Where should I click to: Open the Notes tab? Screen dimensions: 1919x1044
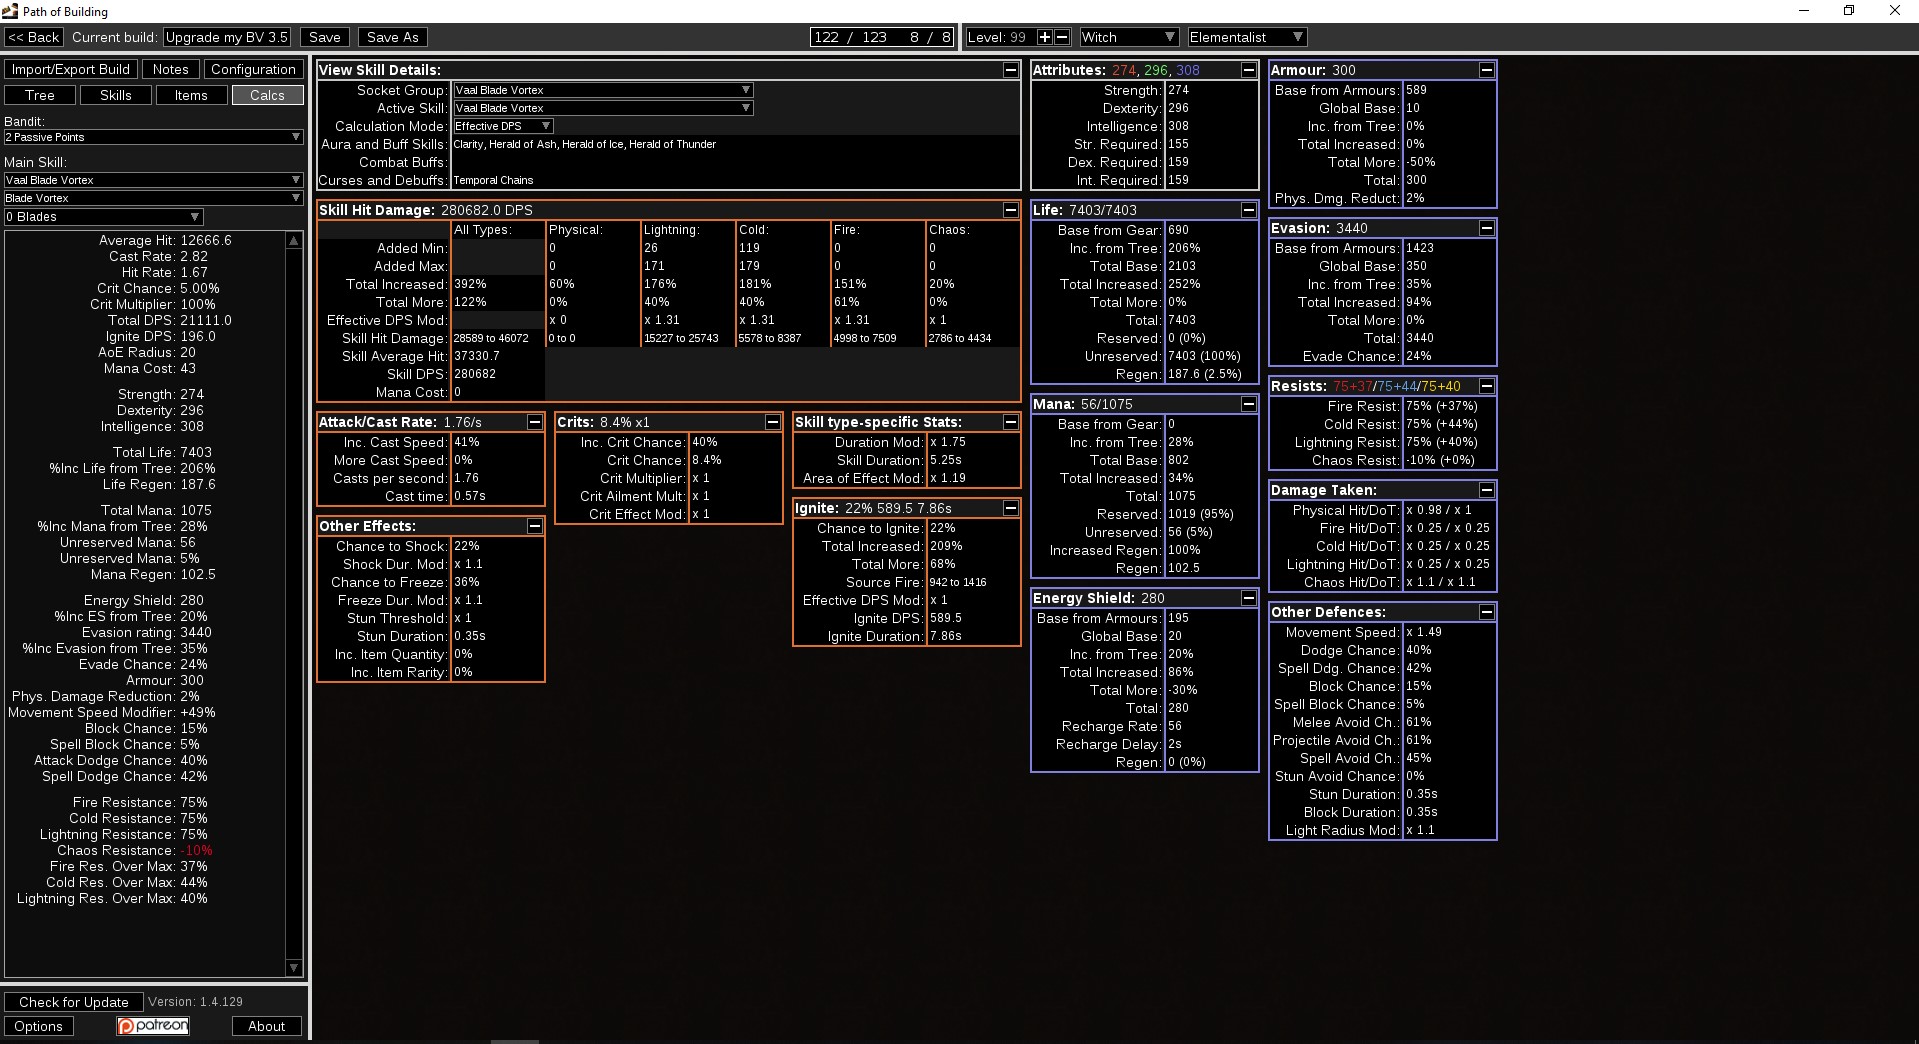(x=170, y=69)
